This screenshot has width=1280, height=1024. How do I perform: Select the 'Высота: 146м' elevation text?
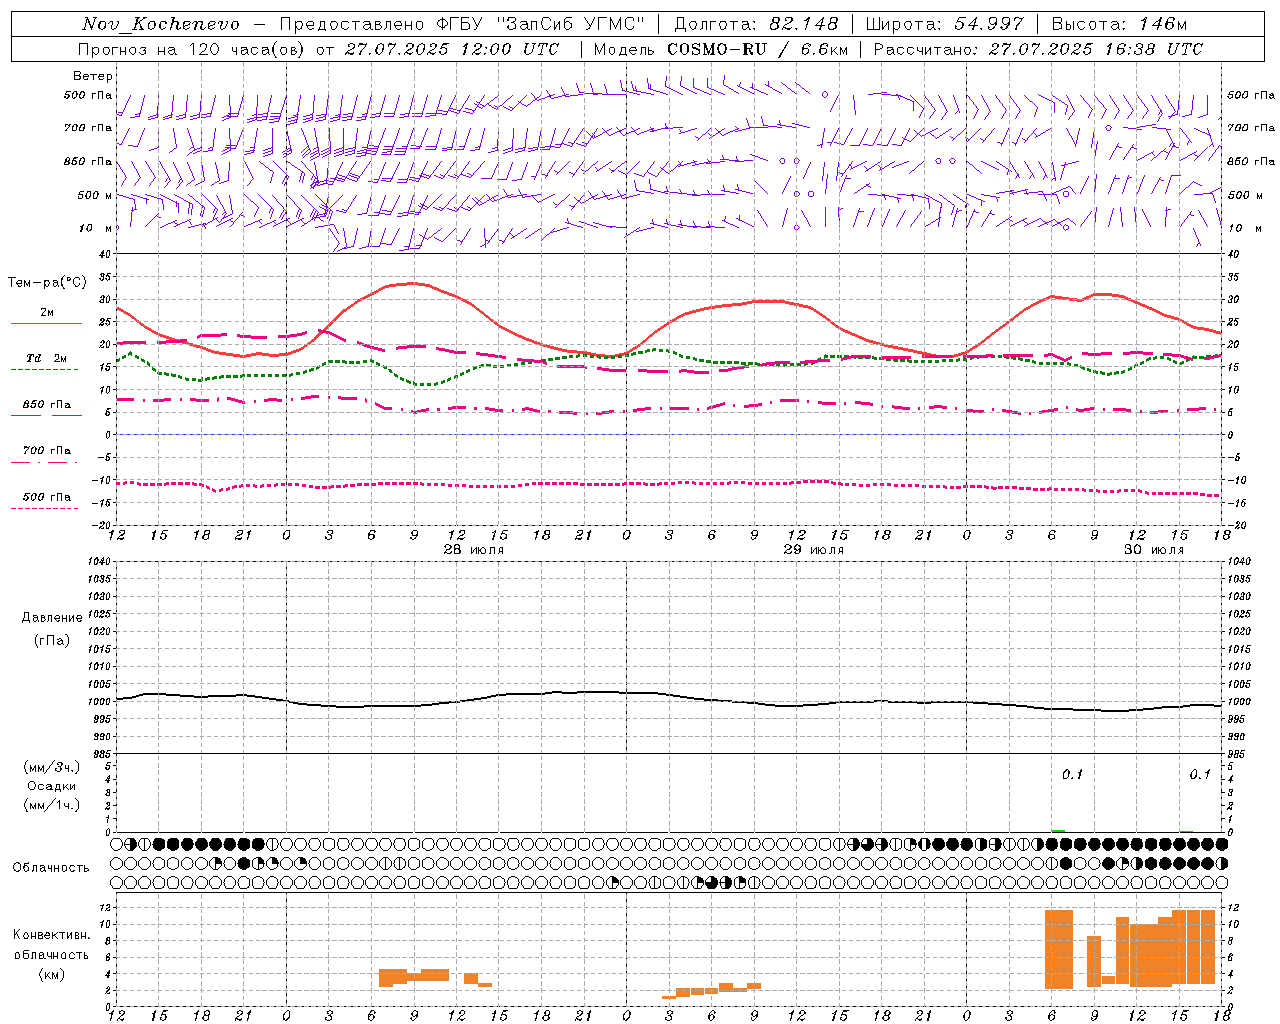[x=1120, y=24]
